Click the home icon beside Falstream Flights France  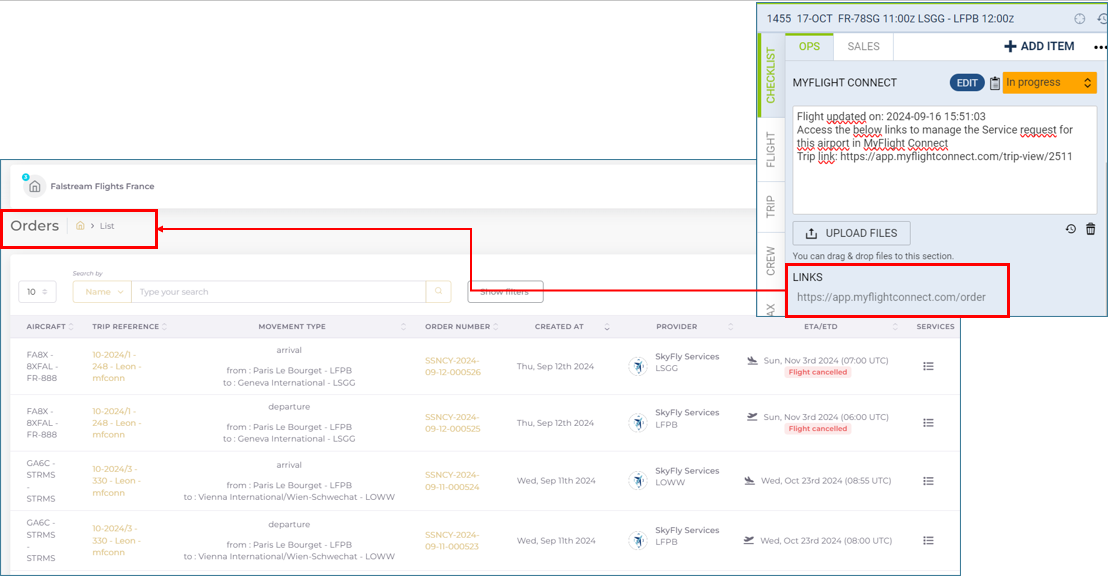click(x=34, y=186)
